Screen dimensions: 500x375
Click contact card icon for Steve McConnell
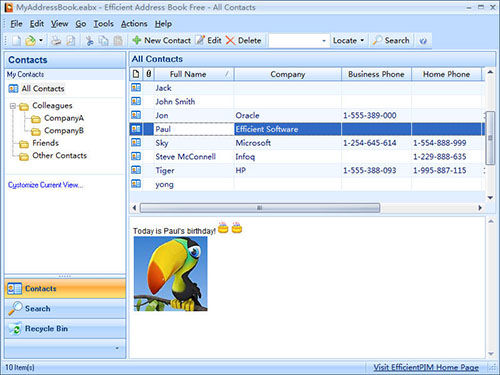pyautogui.click(x=136, y=156)
